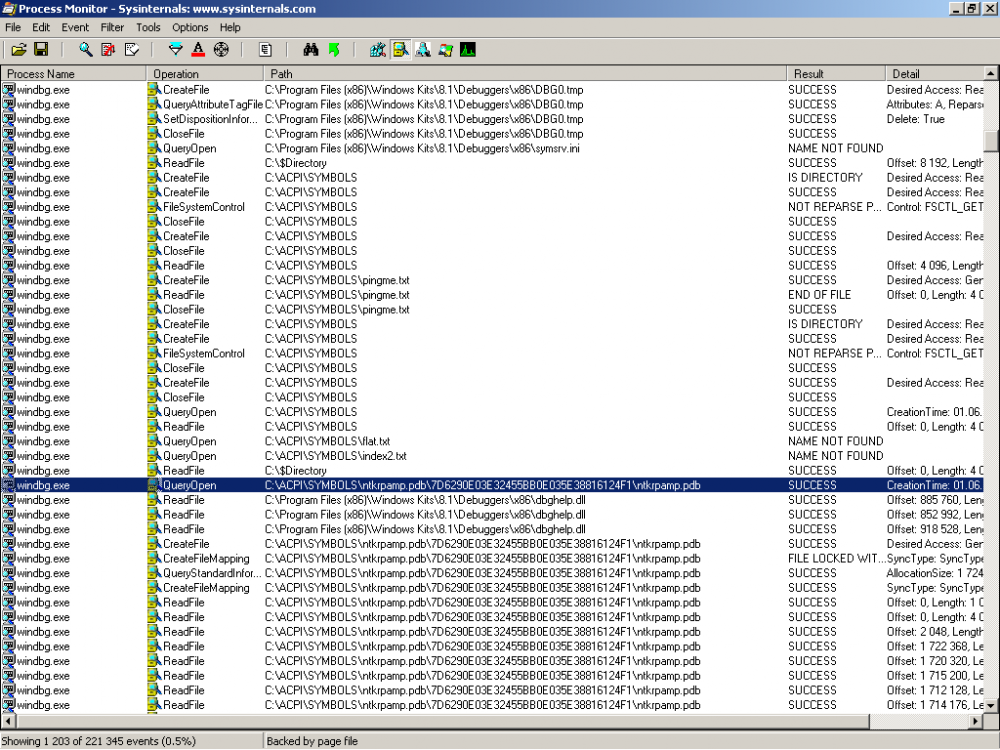Click the Highlight red-underlined A icon
The height and width of the screenshot is (750, 1000).
coord(198,49)
